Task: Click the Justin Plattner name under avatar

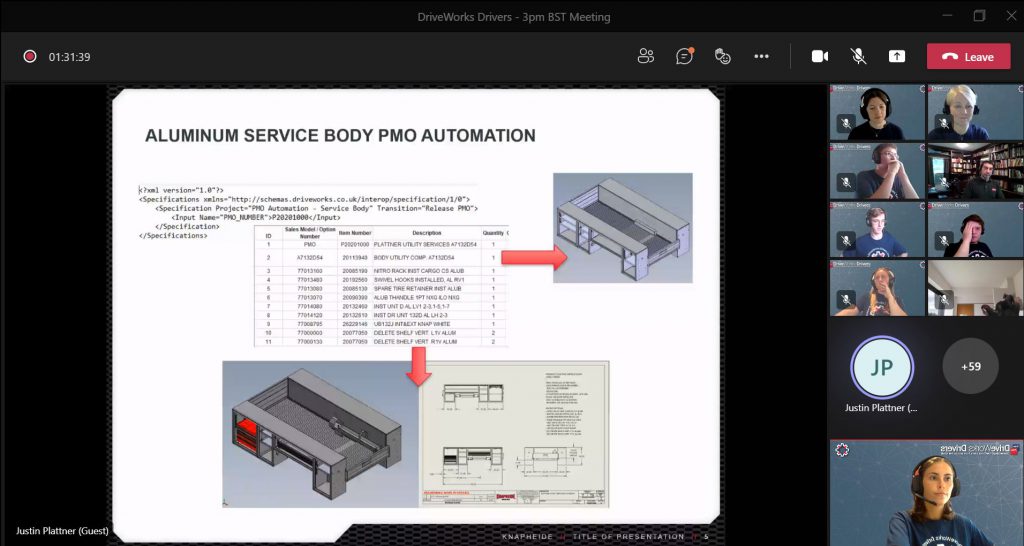Action: point(881,408)
